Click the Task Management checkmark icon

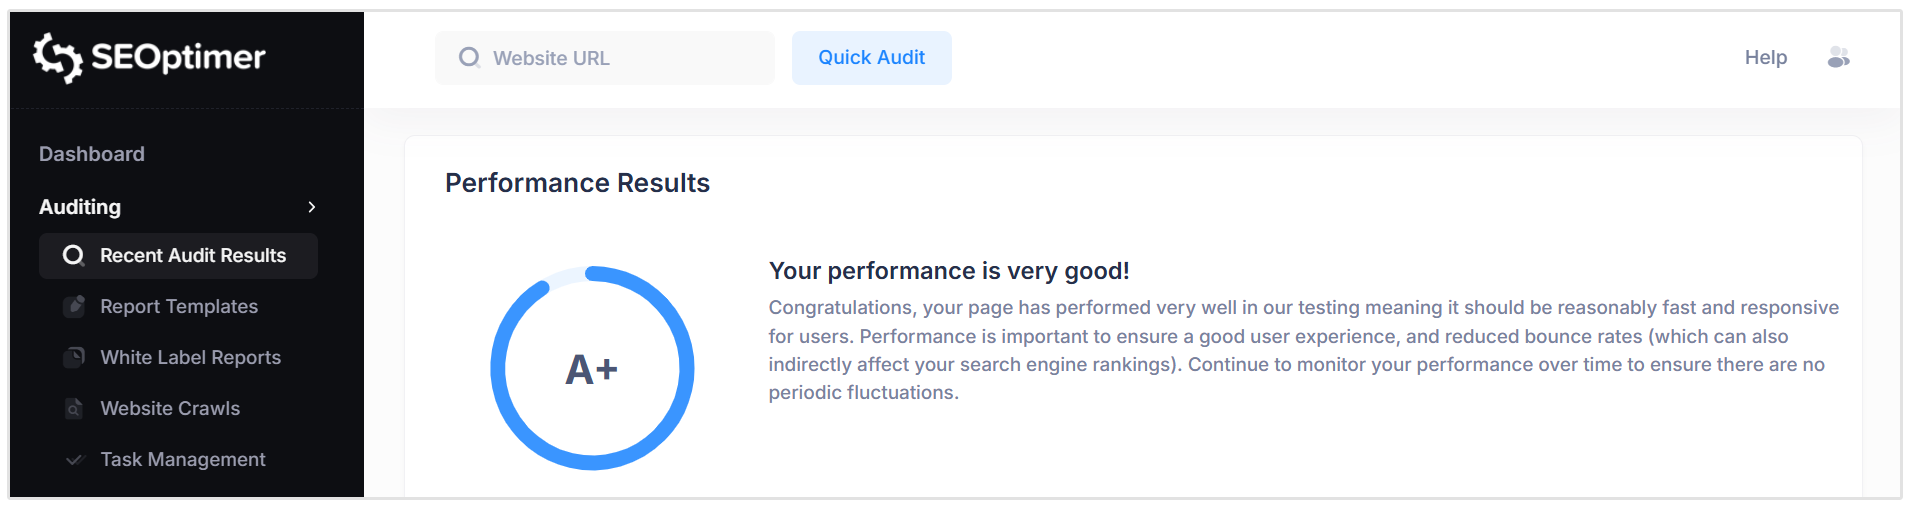(x=74, y=460)
